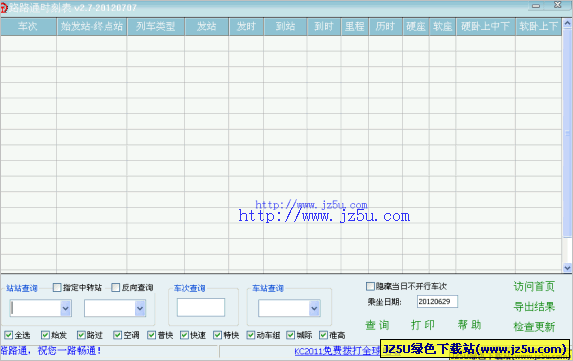Click the 列车类型 column header
The width and height of the screenshot is (573, 361).
pos(156,26)
